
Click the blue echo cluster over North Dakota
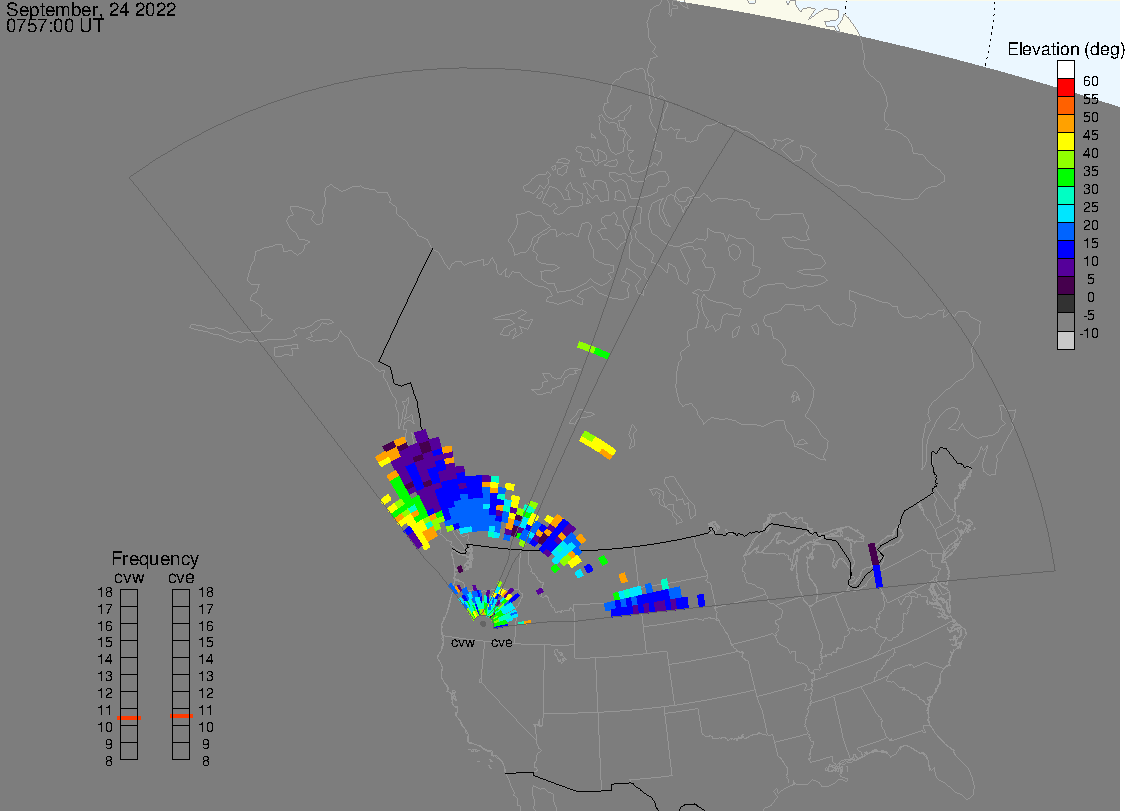point(654,599)
